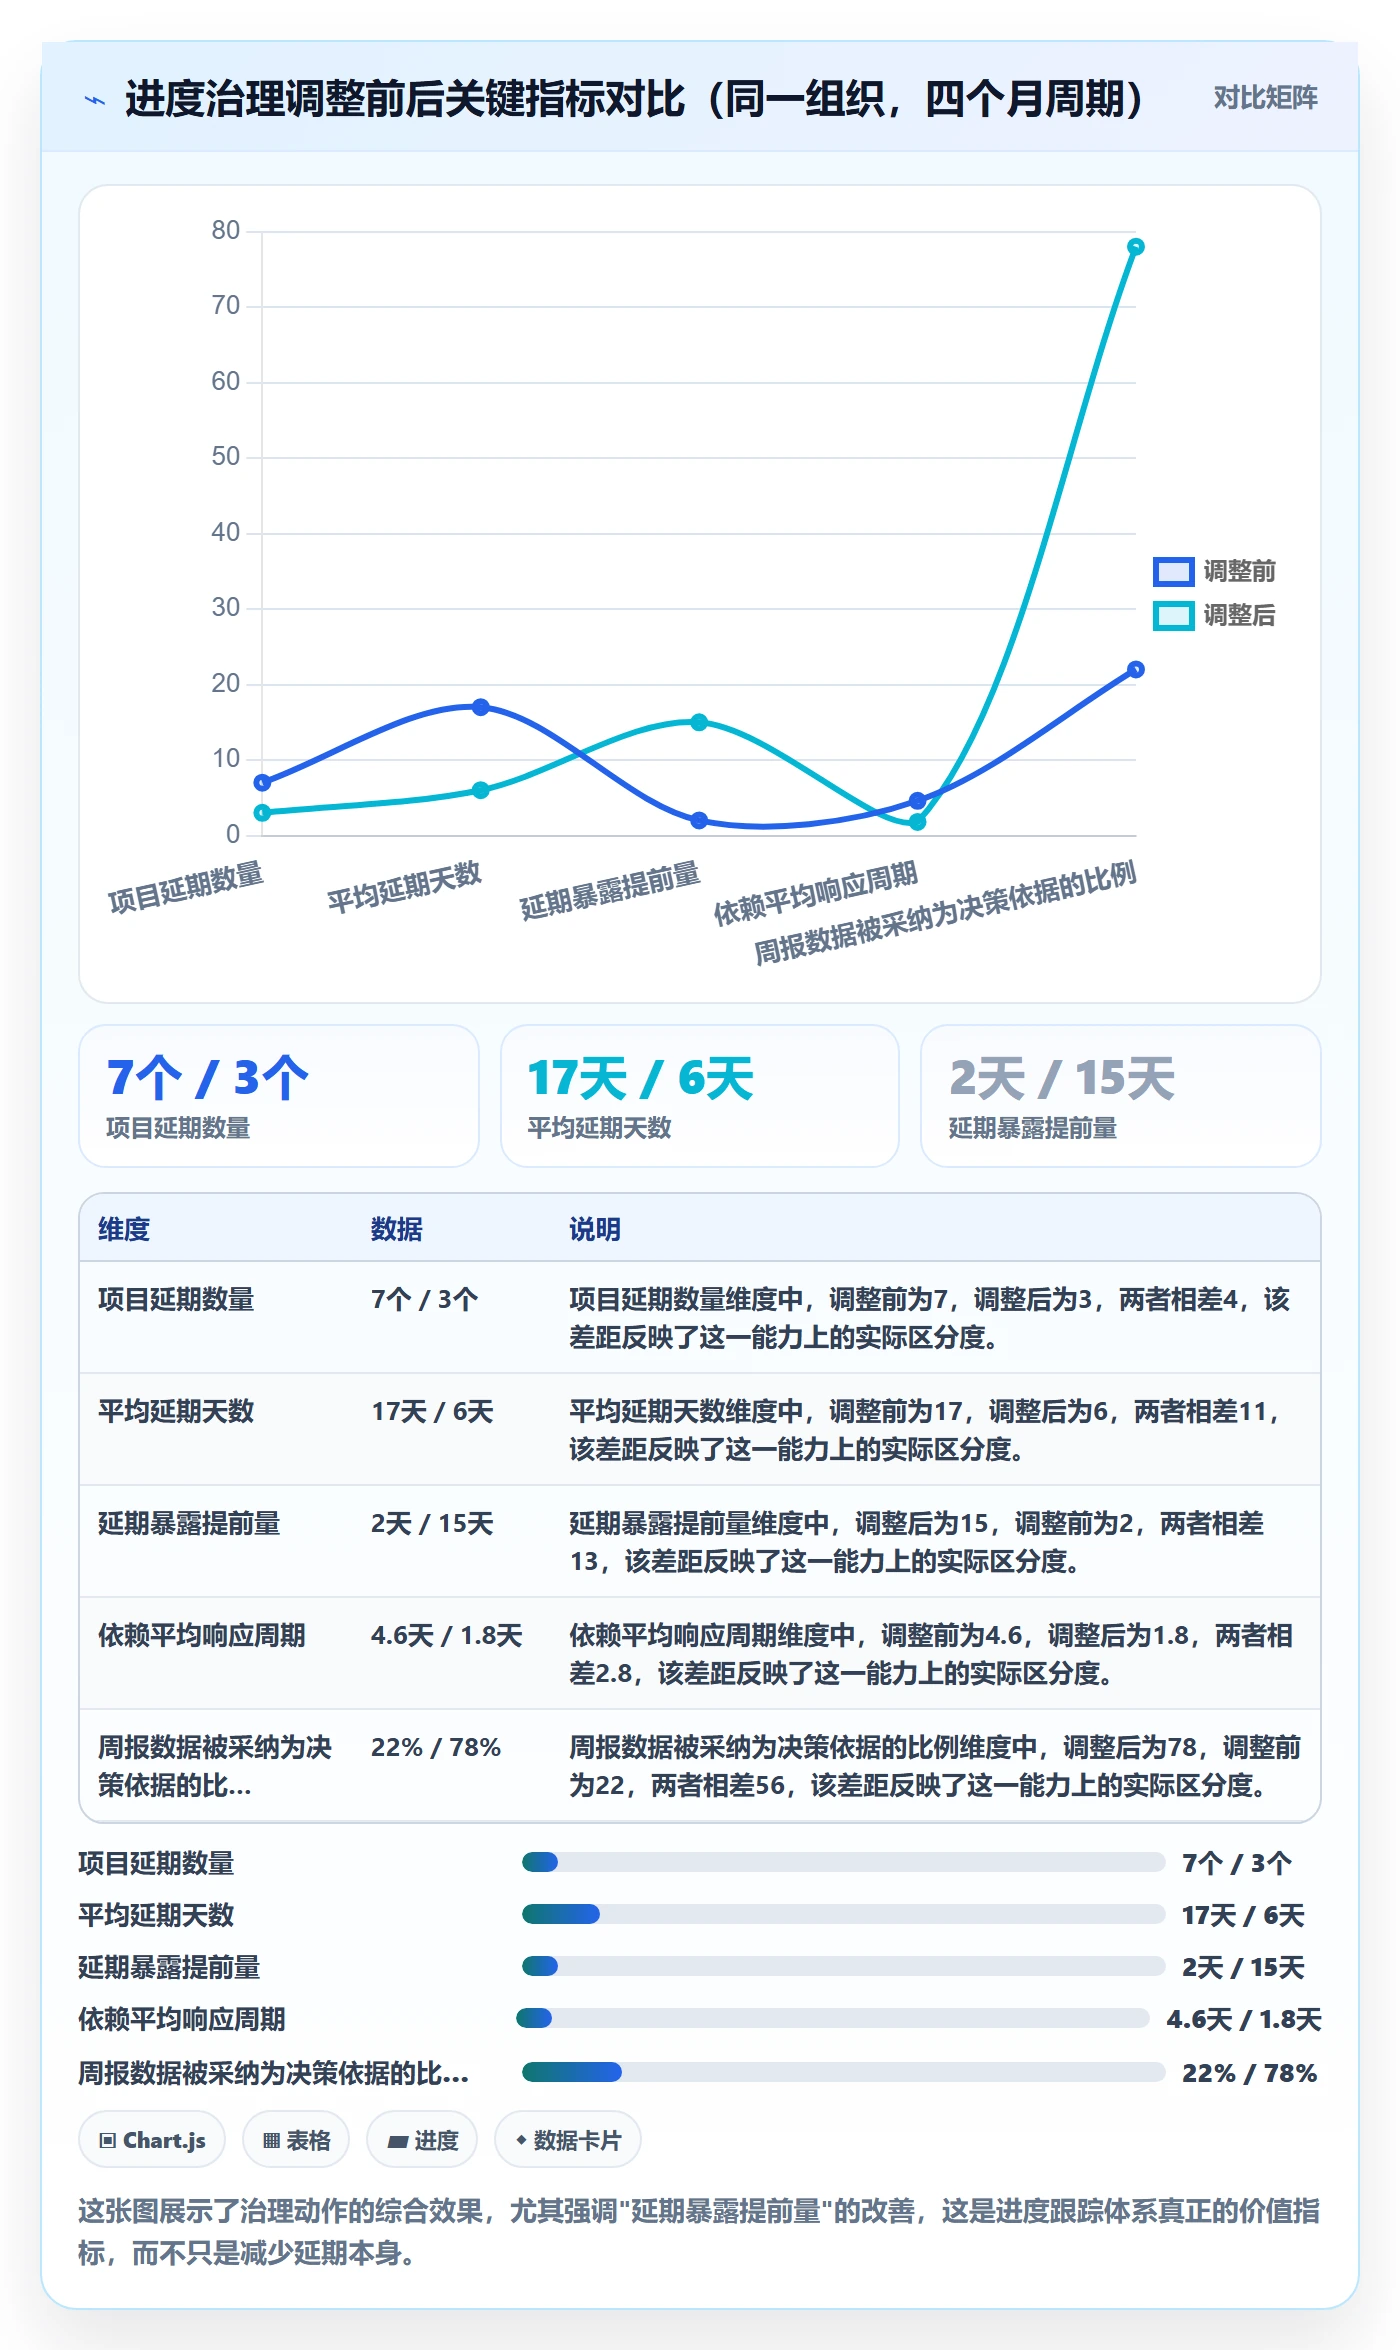Click x-axis label 项目延期数量

click(x=185, y=888)
